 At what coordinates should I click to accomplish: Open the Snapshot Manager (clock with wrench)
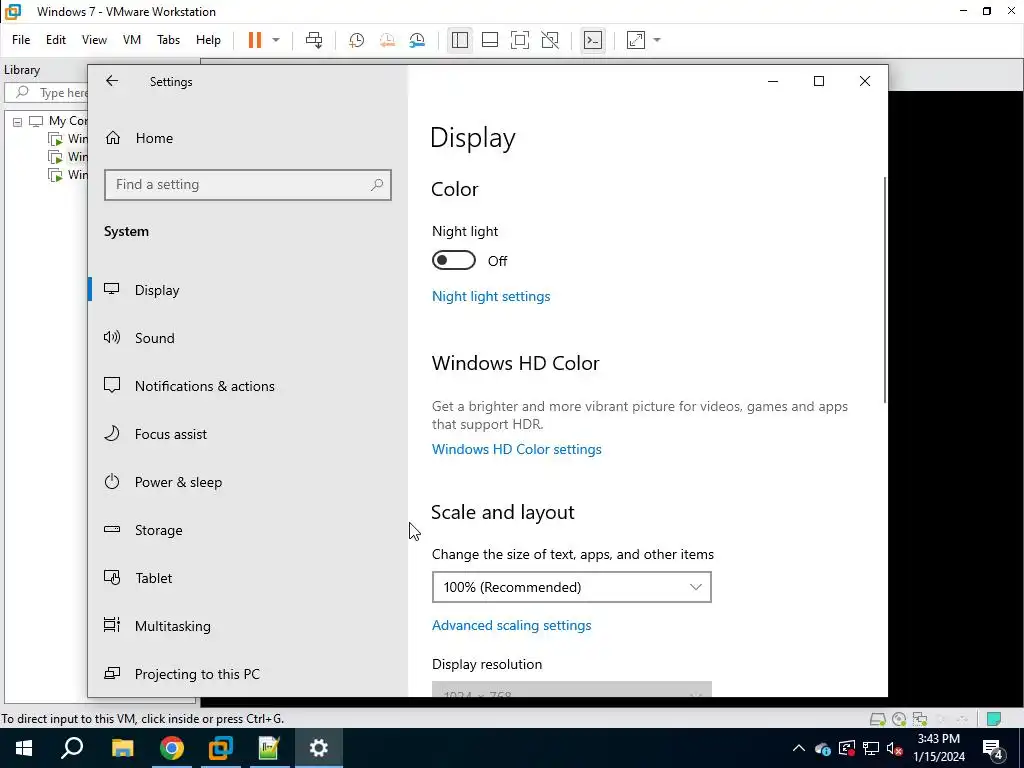point(417,40)
